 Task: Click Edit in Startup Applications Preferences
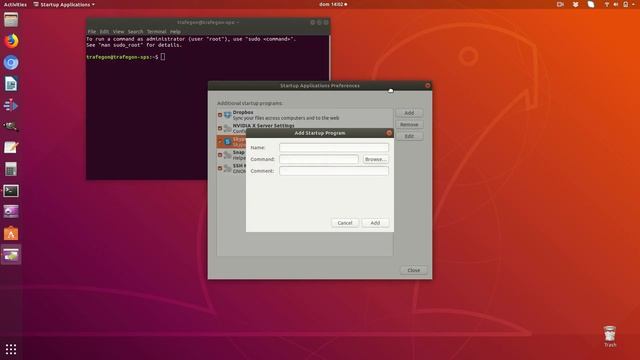[x=409, y=136]
